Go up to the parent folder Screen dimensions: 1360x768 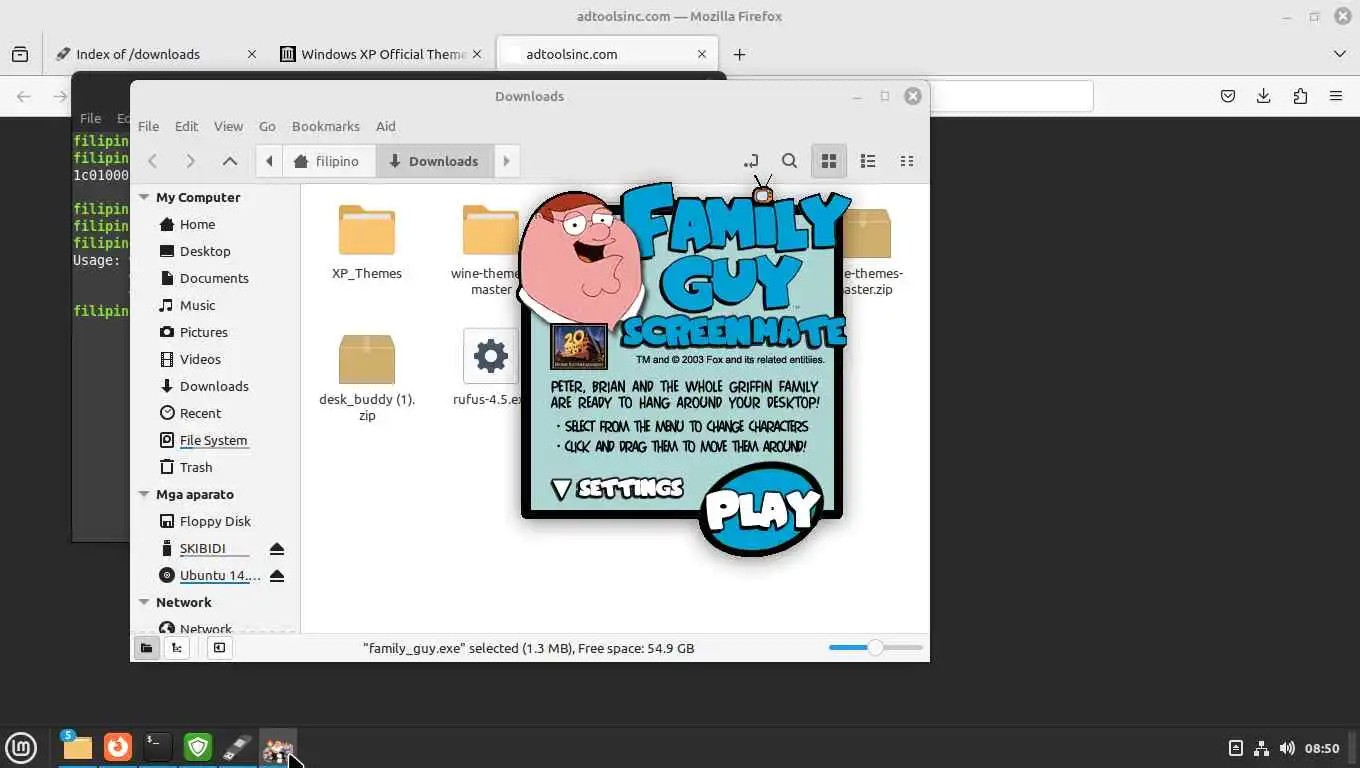229,161
